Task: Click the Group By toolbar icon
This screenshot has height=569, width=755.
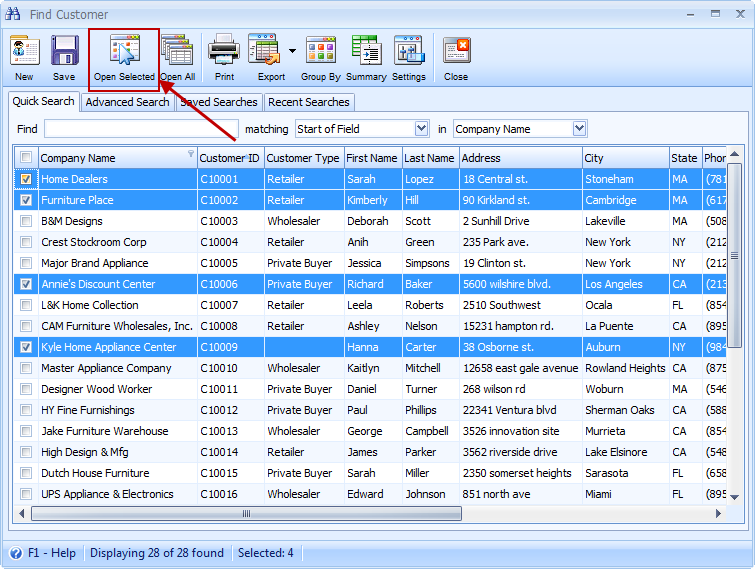Action: pos(320,57)
